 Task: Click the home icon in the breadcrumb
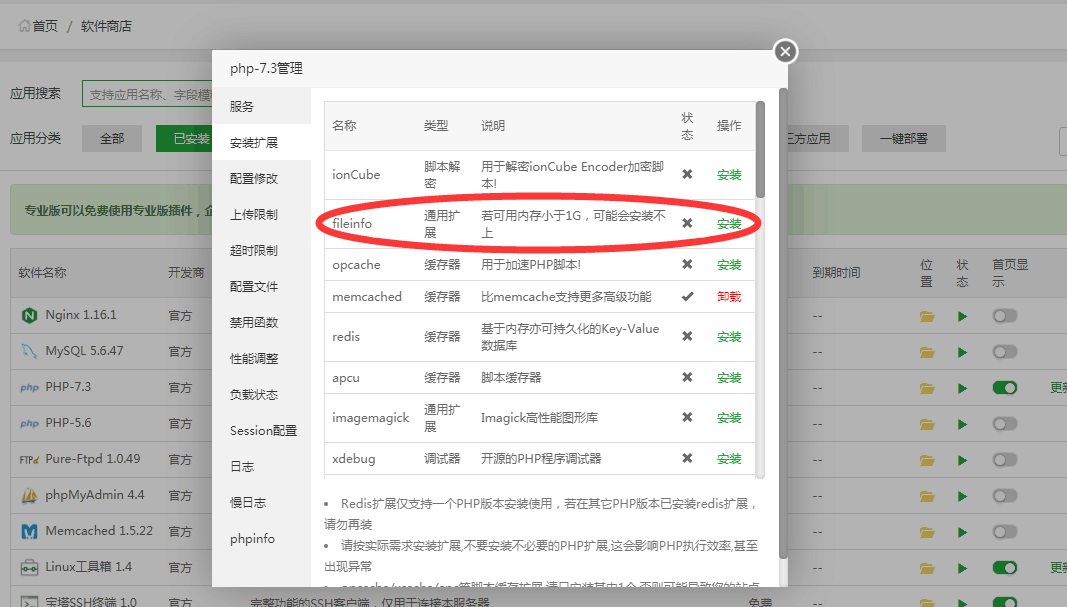point(24,26)
